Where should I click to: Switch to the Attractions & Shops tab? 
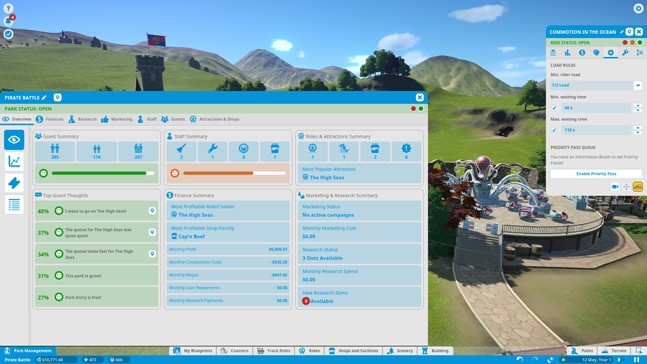tap(215, 119)
